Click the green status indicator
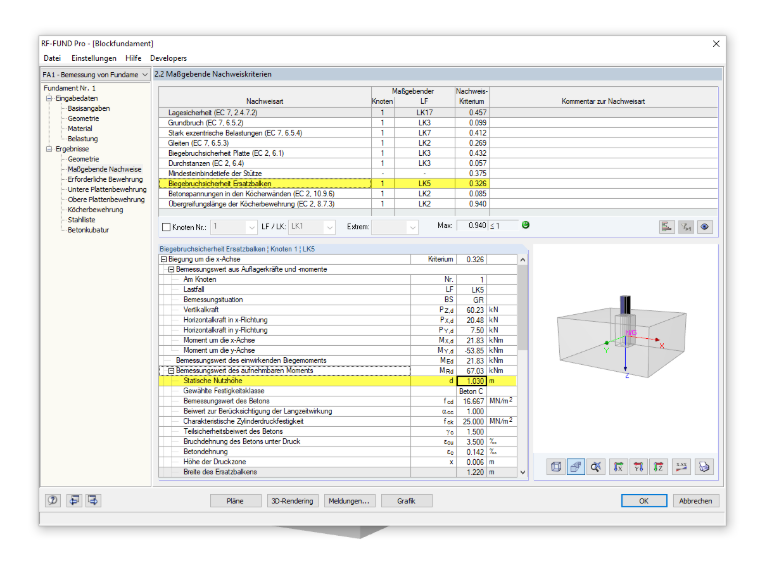 525,225
